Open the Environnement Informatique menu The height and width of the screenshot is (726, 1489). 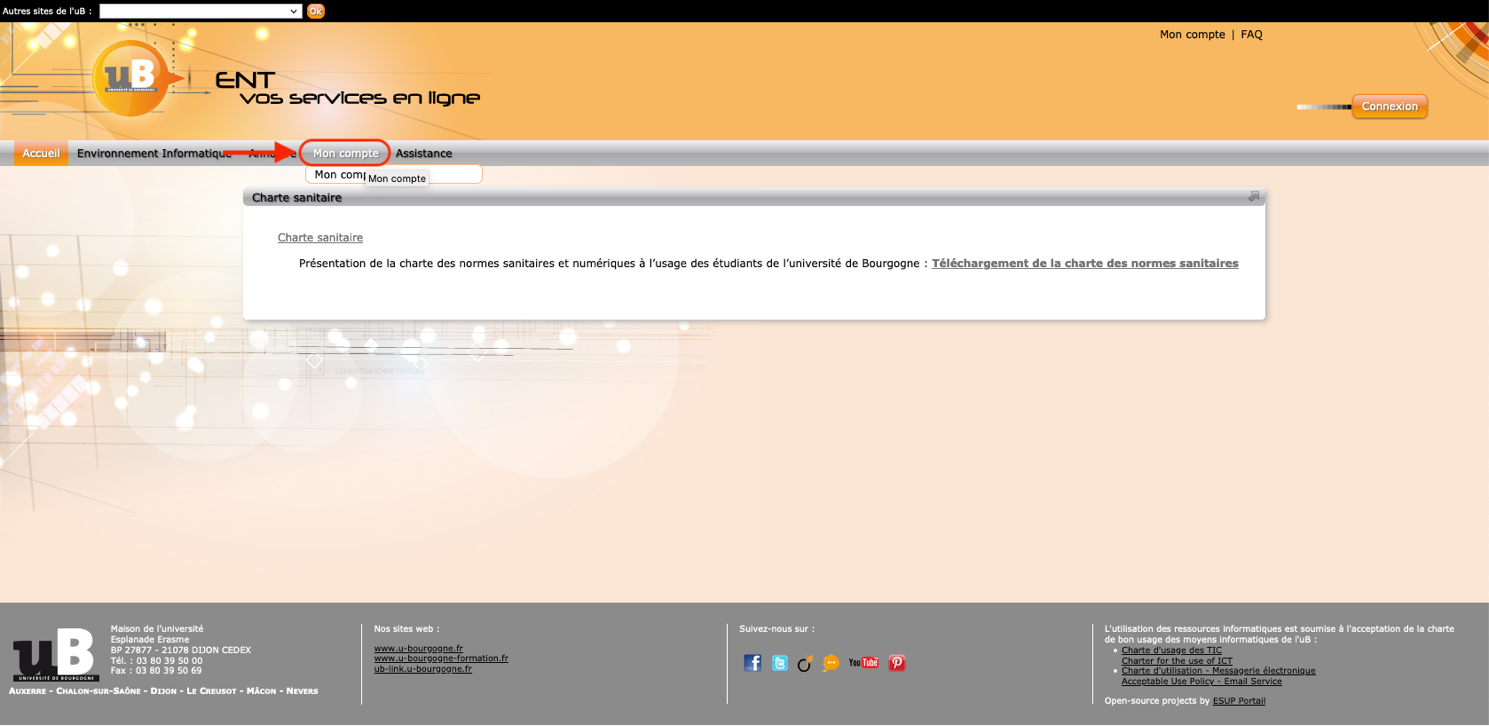click(154, 153)
